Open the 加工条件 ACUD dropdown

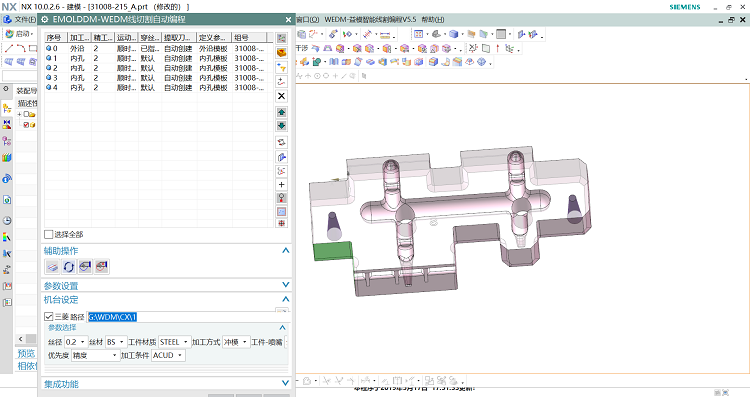pos(168,355)
